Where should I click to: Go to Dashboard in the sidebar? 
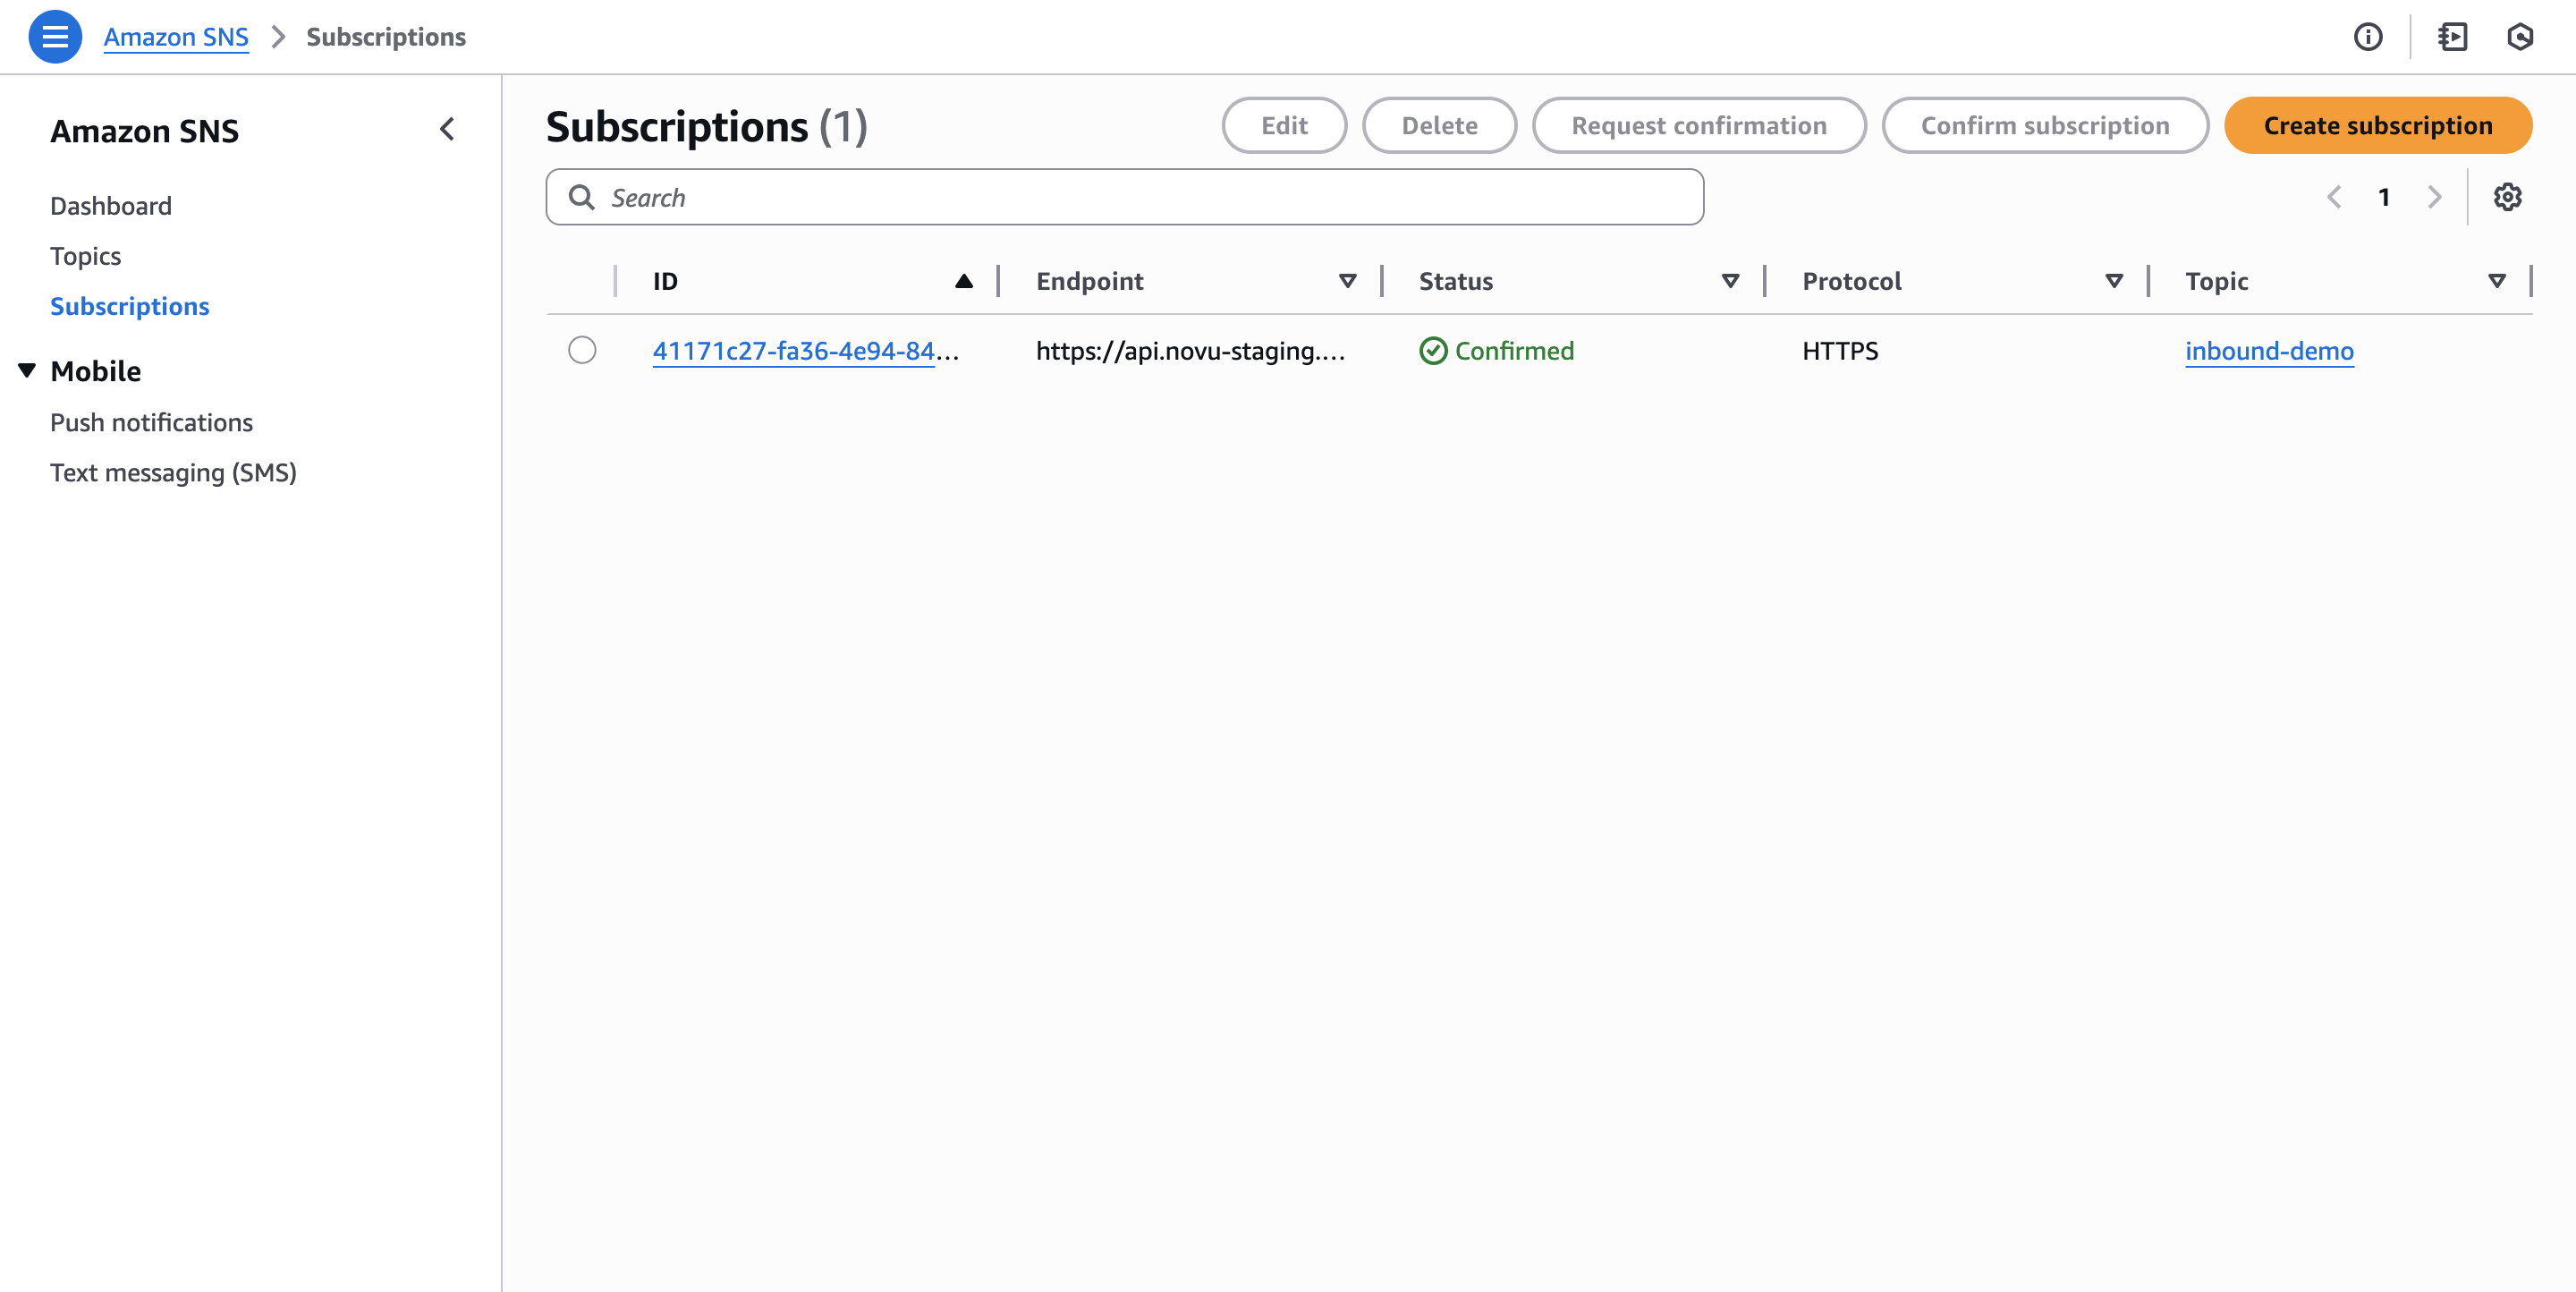pos(111,206)
